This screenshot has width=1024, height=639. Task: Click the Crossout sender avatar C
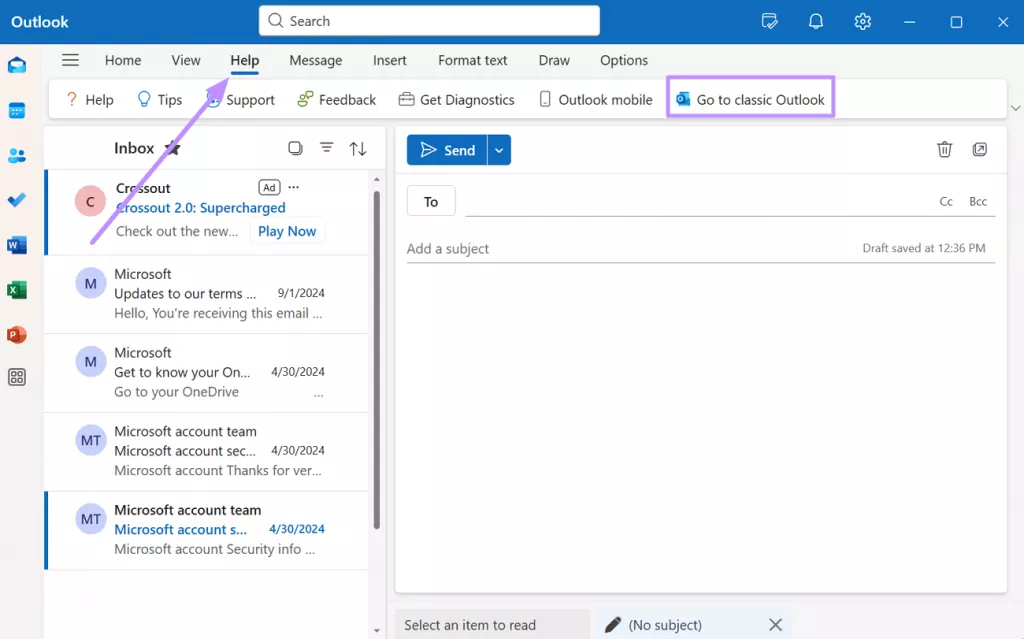pos(90,202)
